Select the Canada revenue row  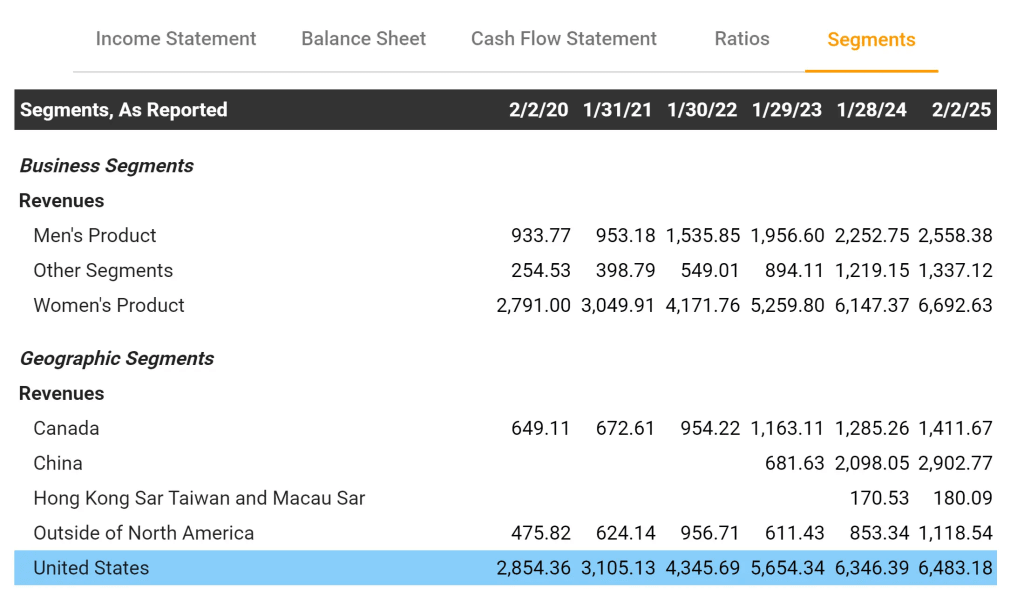(66, 429)
